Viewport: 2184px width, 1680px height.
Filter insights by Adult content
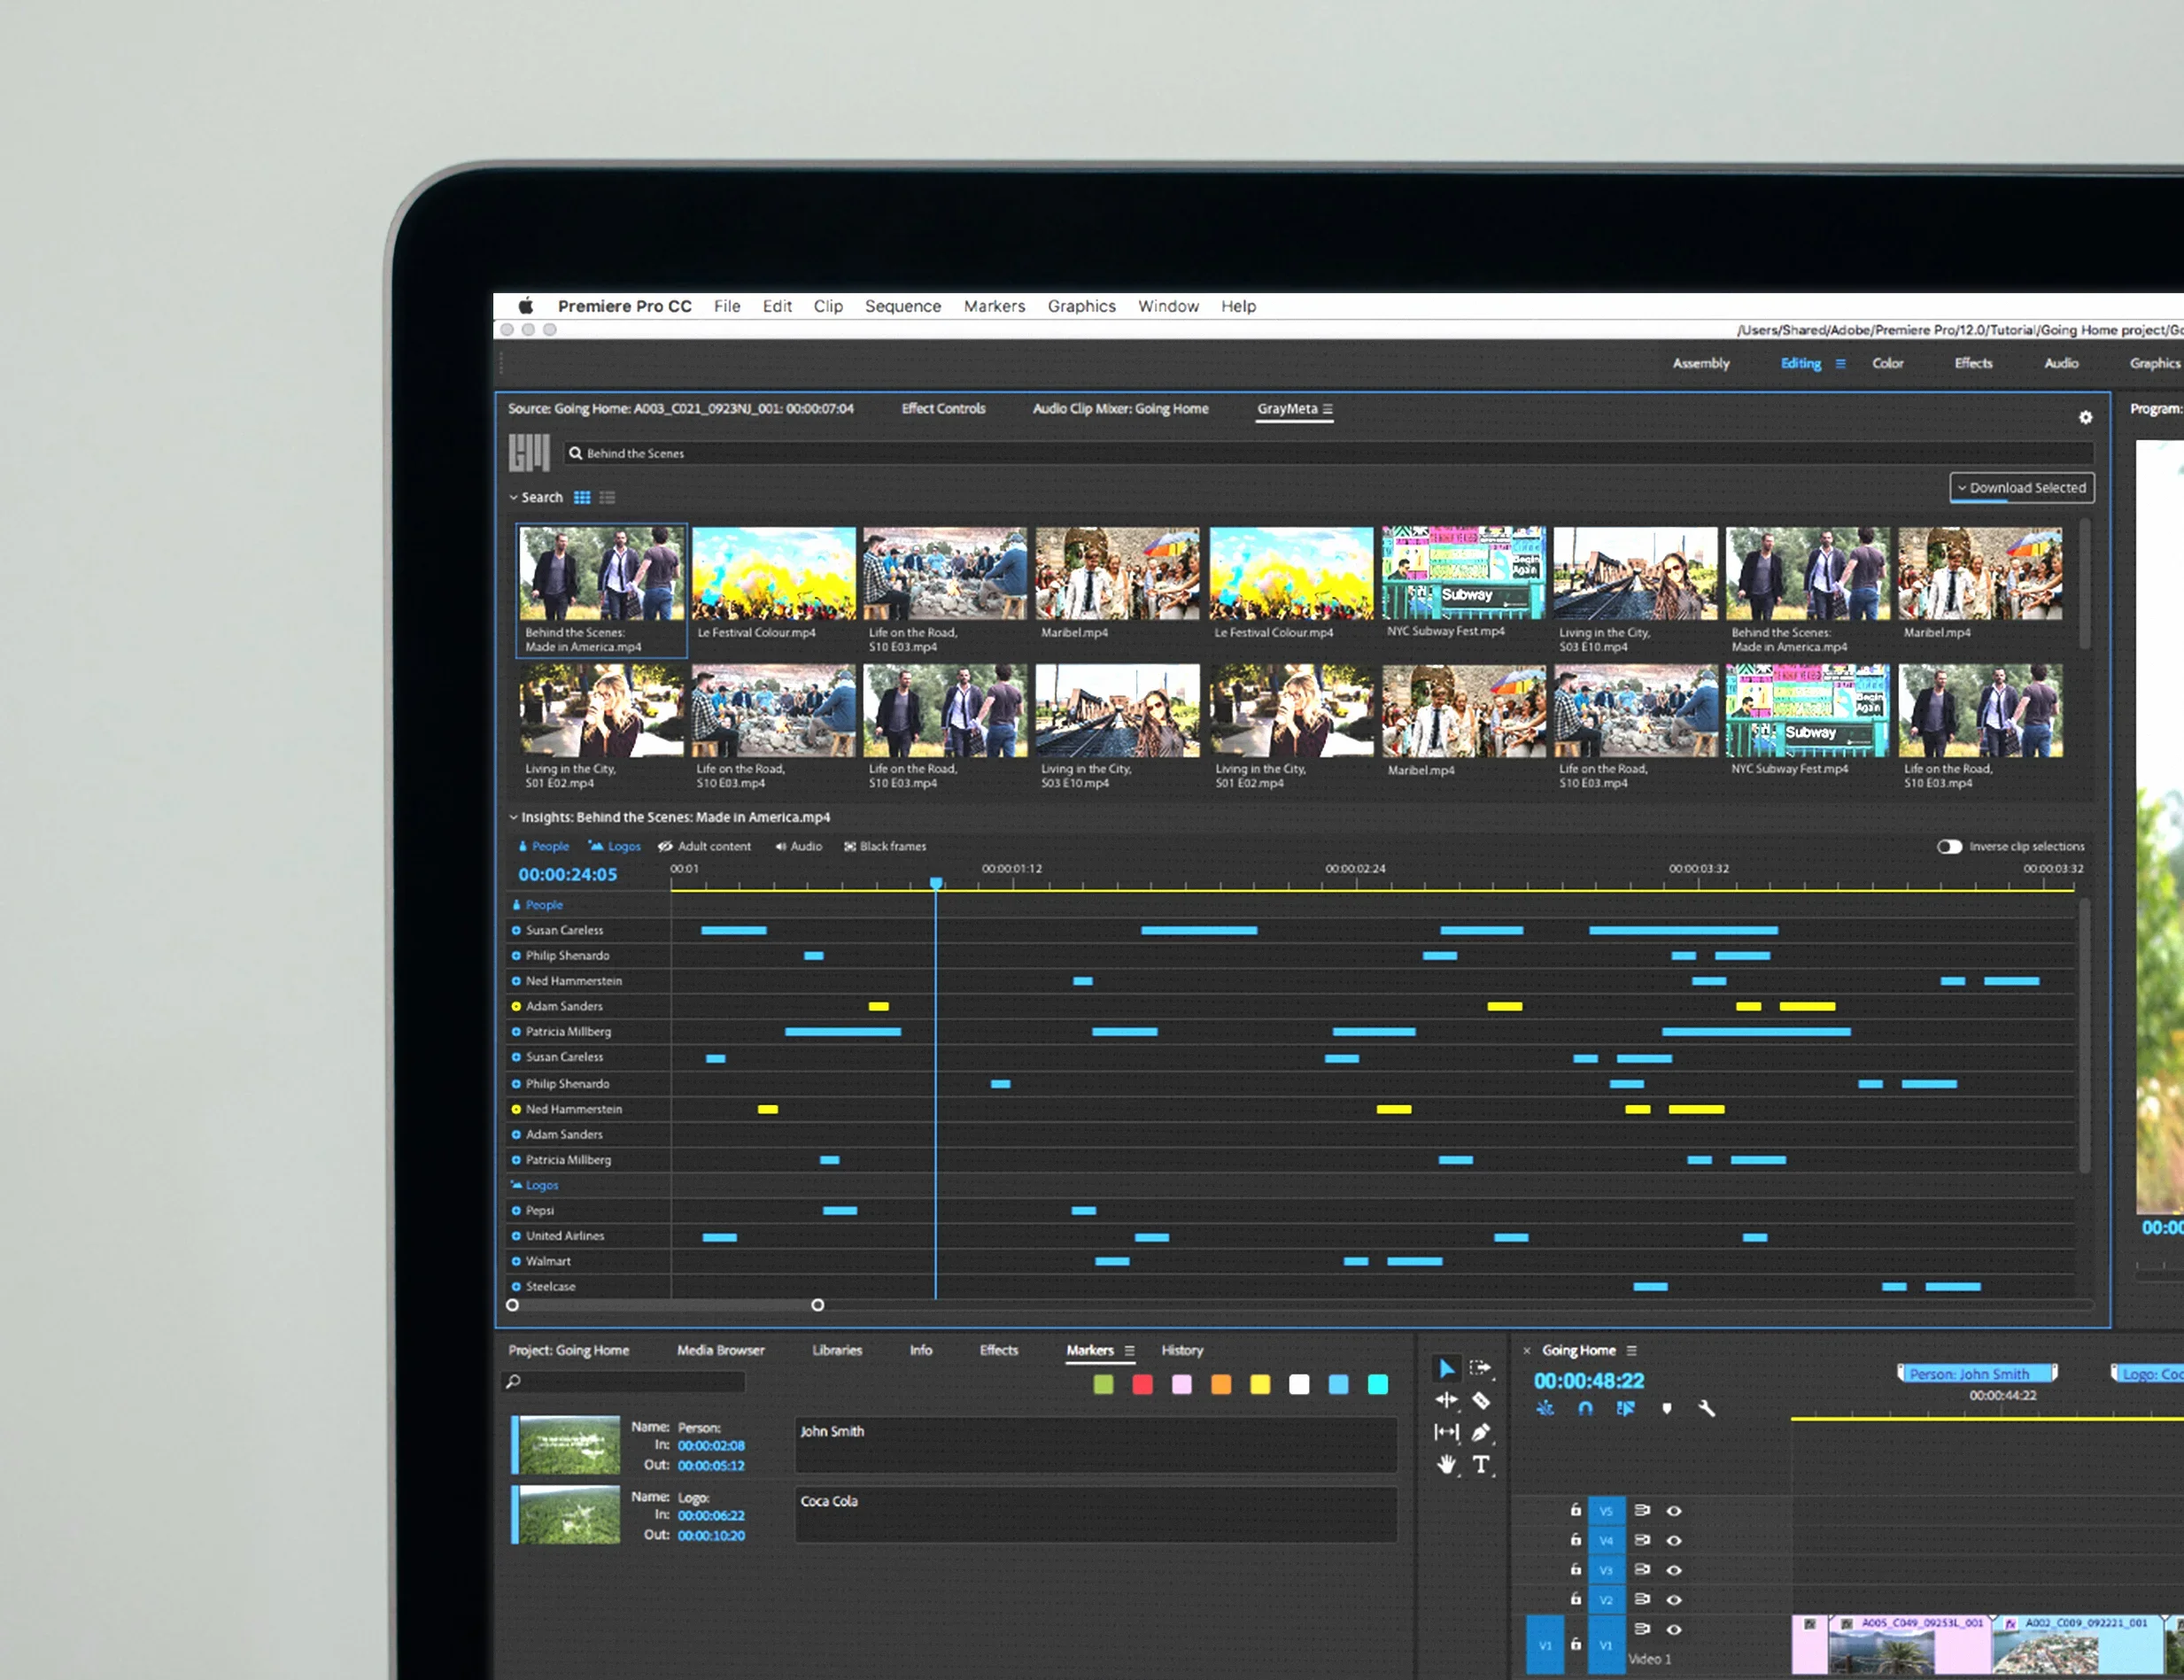pyautogui.click(x=705, y=847)
